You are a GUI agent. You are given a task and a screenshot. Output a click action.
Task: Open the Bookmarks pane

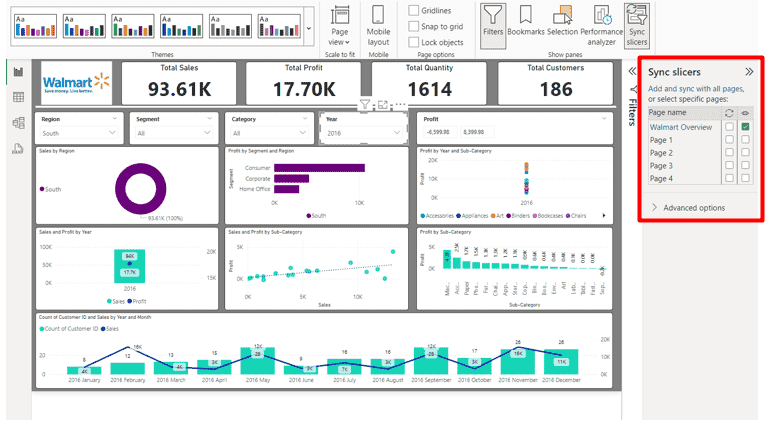[x=525, y=21]
